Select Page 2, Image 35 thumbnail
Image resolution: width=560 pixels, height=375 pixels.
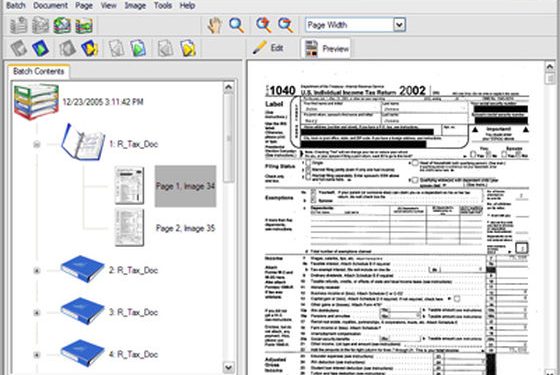point(129,228)
